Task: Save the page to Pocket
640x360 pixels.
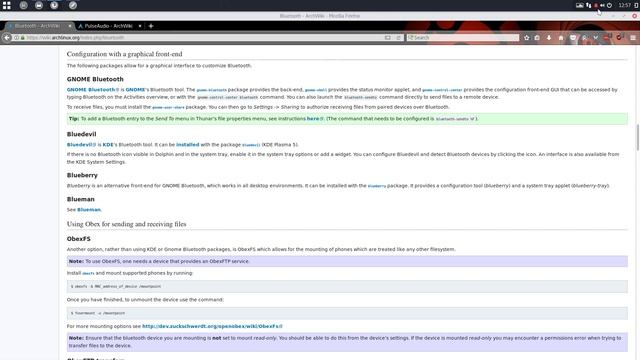Action: pyautogui.click(x=573, y=38)
